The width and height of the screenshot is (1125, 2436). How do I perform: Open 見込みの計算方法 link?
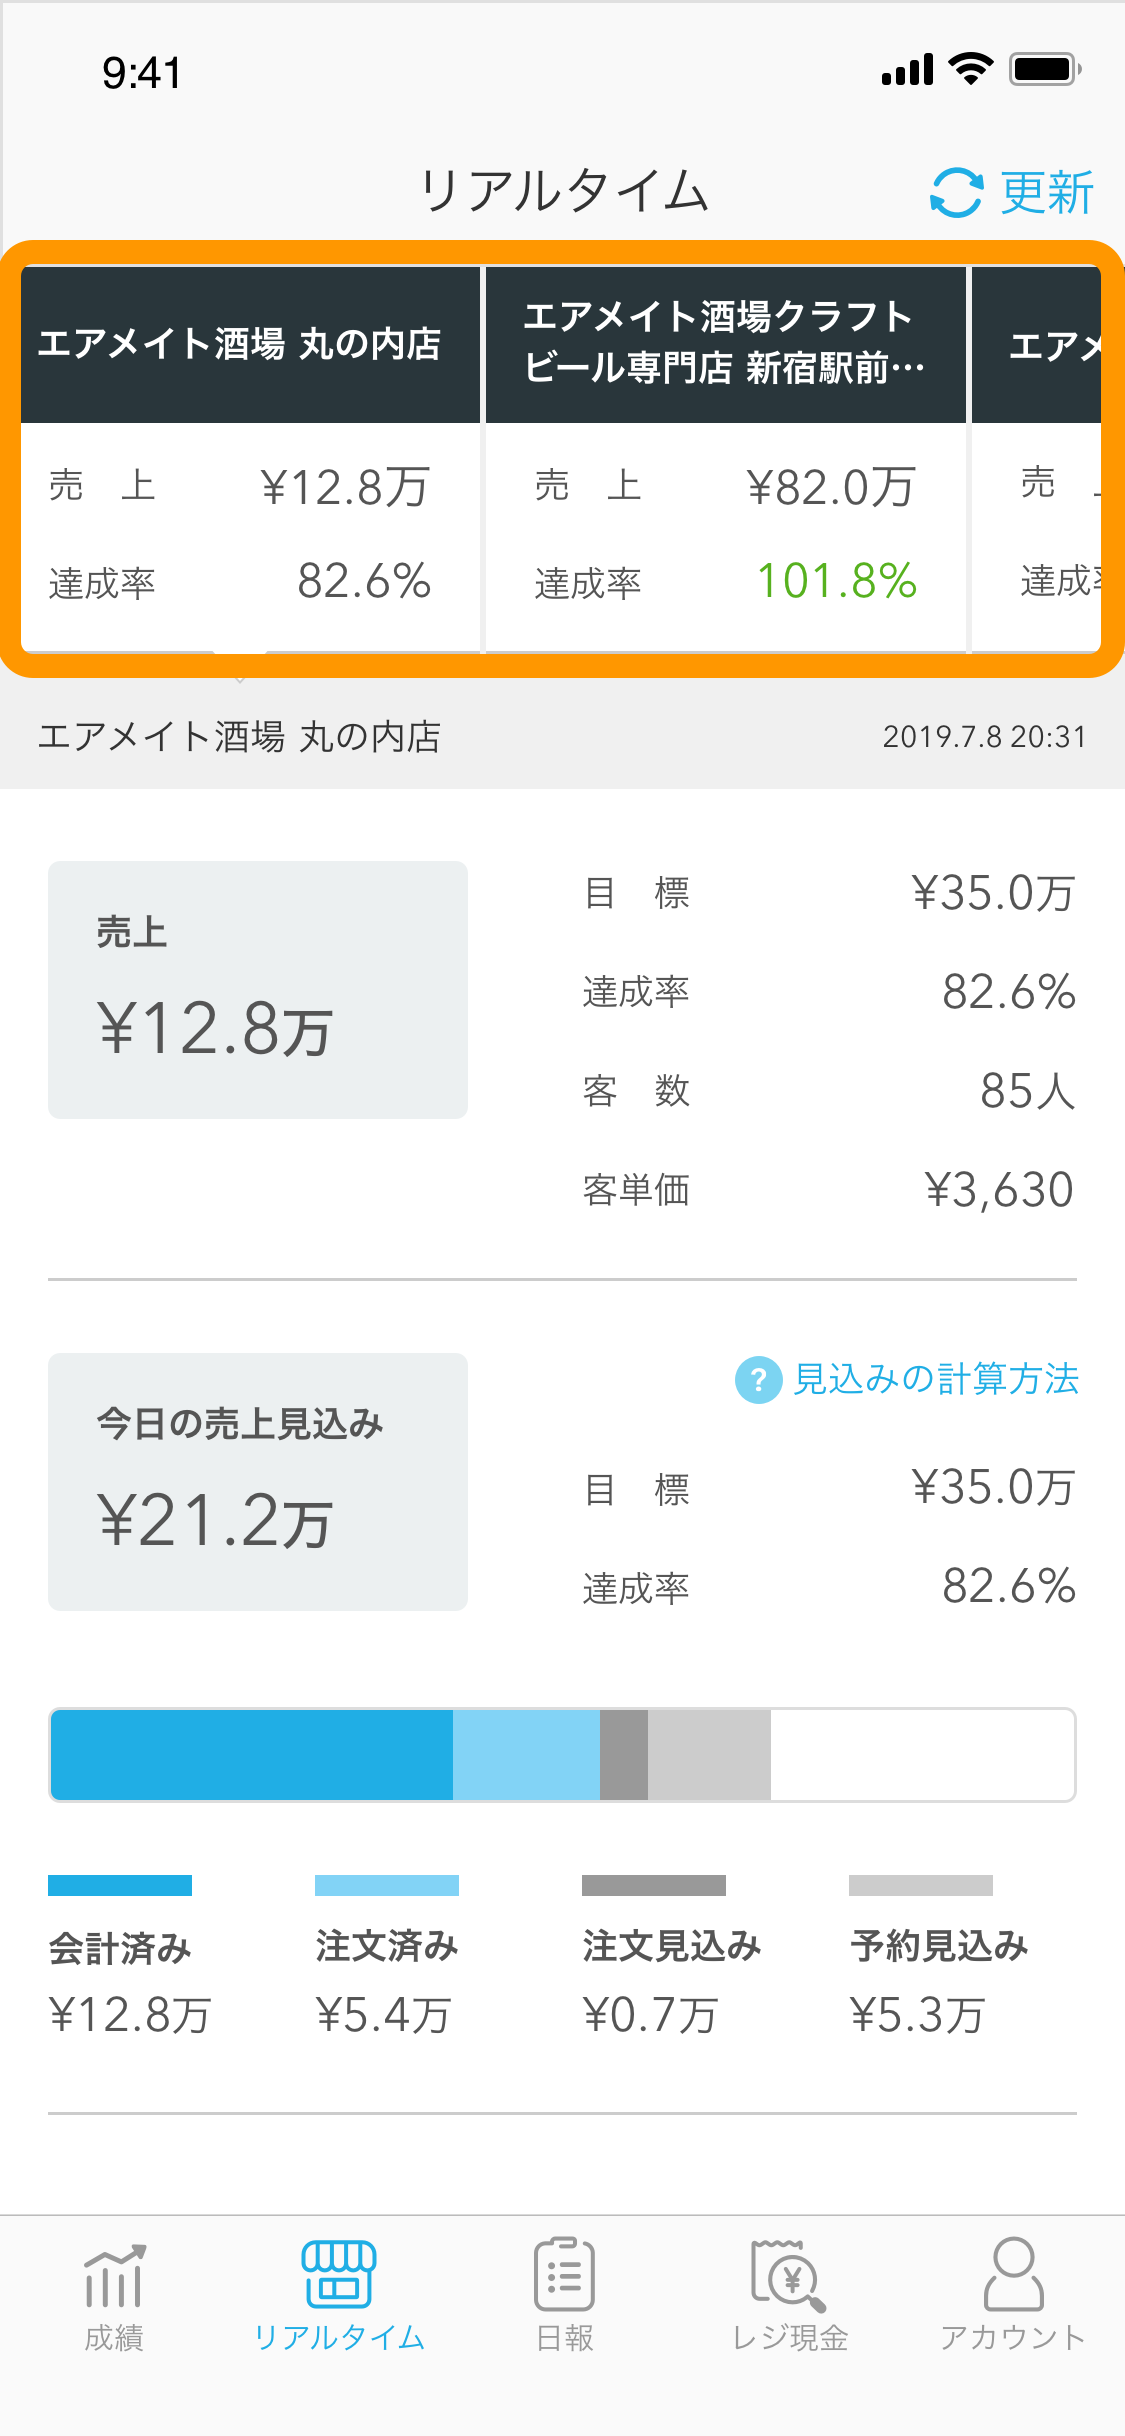(936, 1380)
